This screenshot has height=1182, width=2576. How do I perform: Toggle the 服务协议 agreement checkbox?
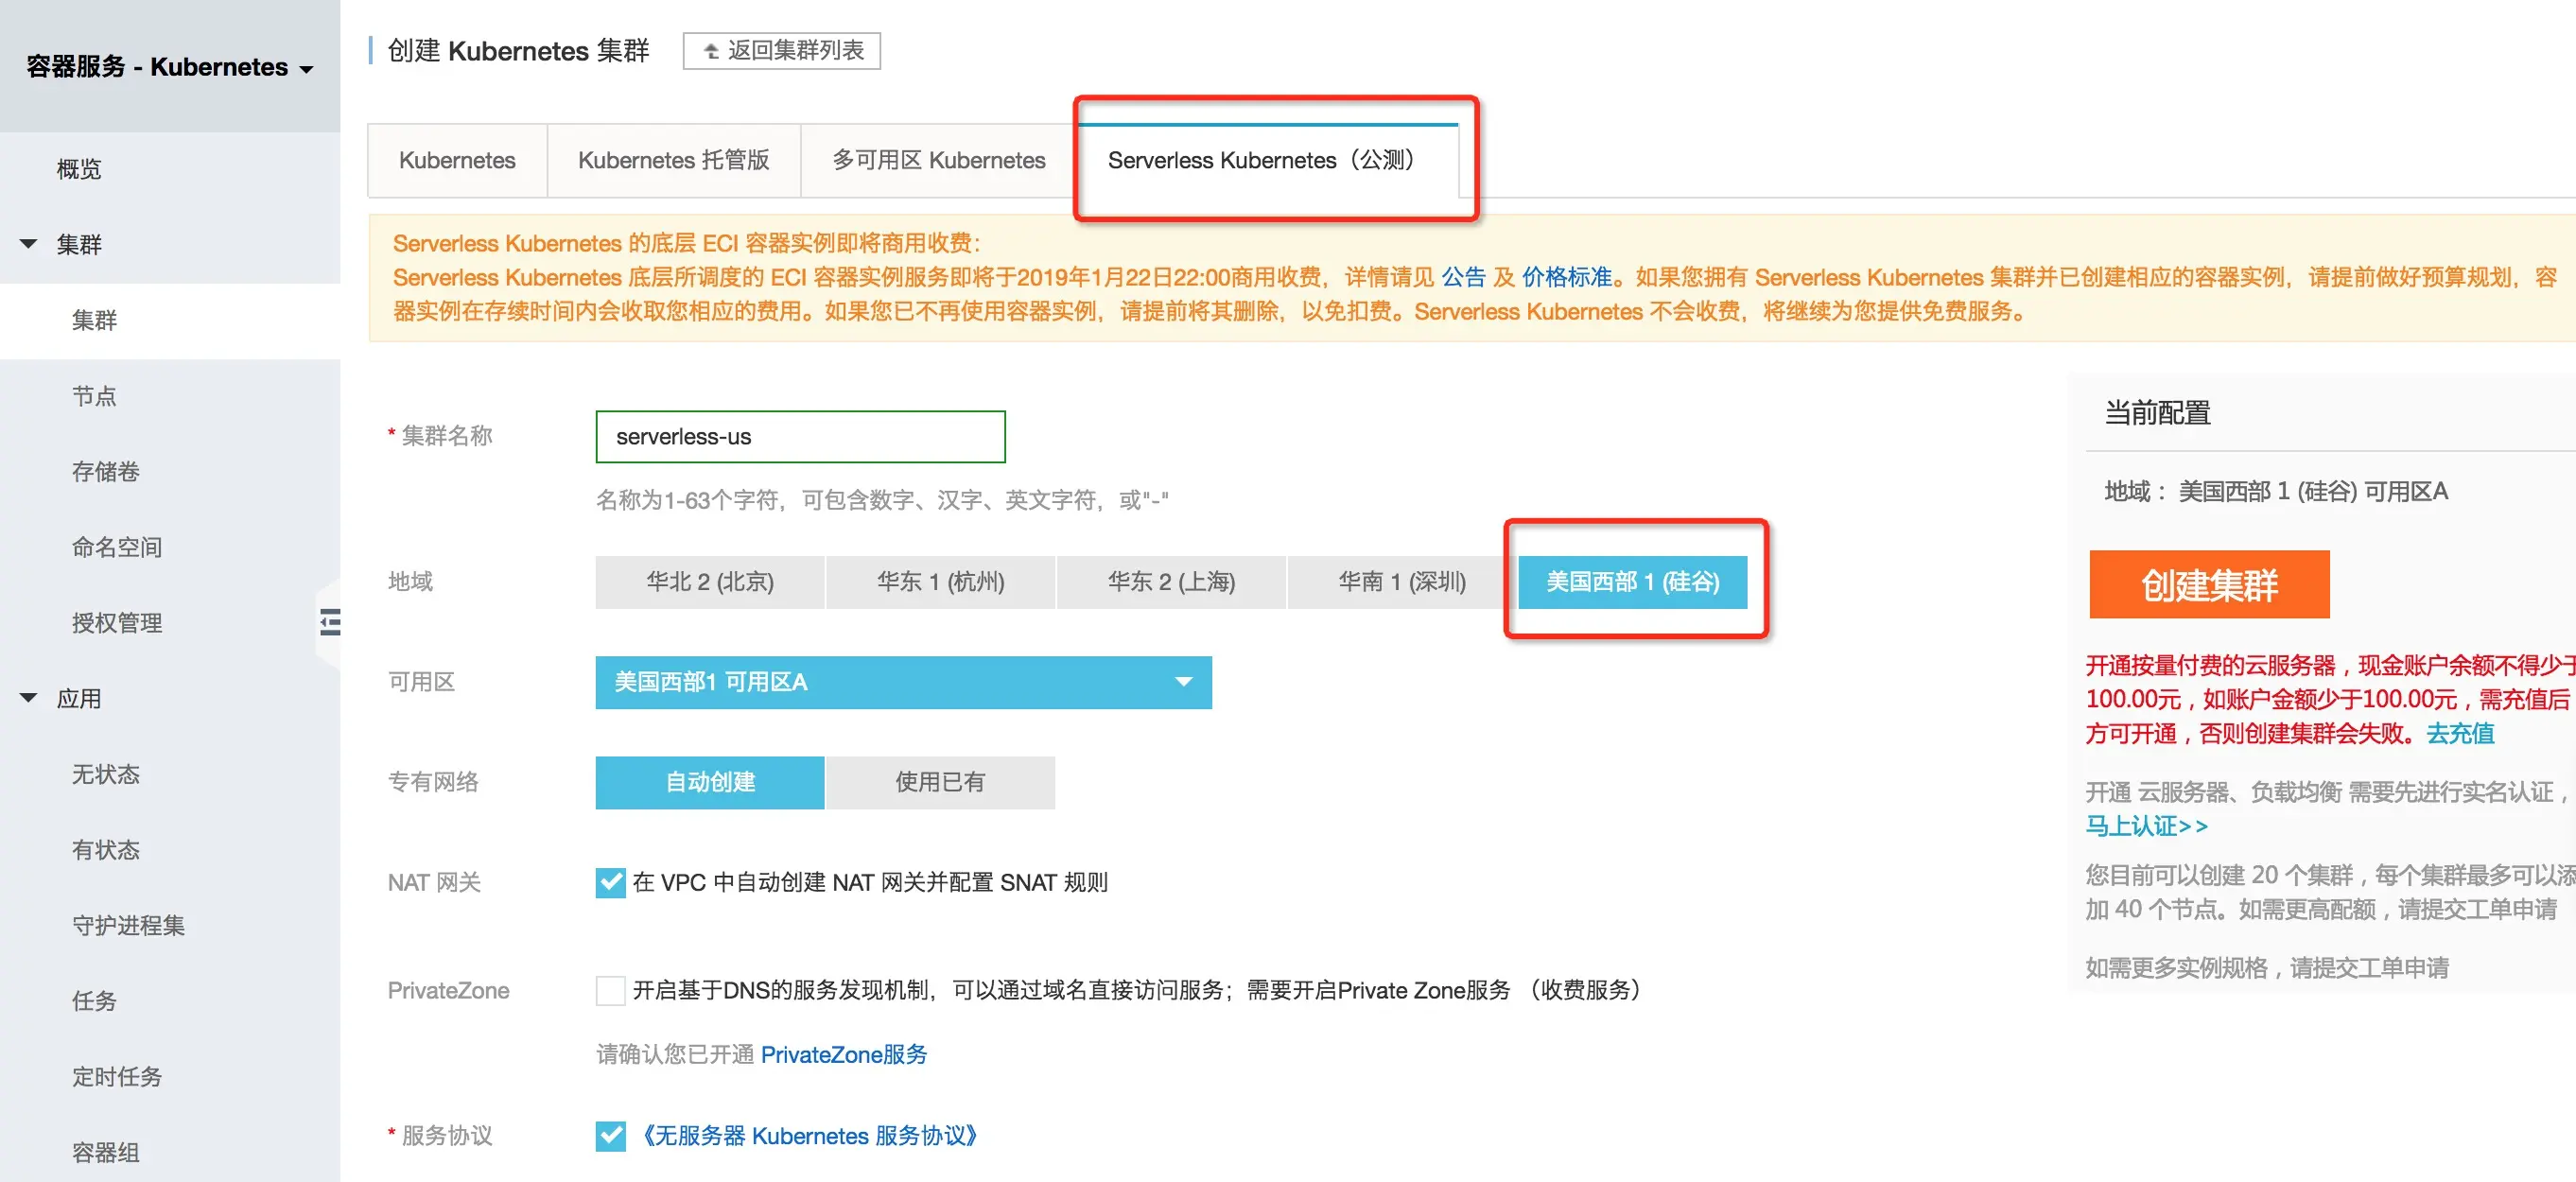pos(610,1136)
